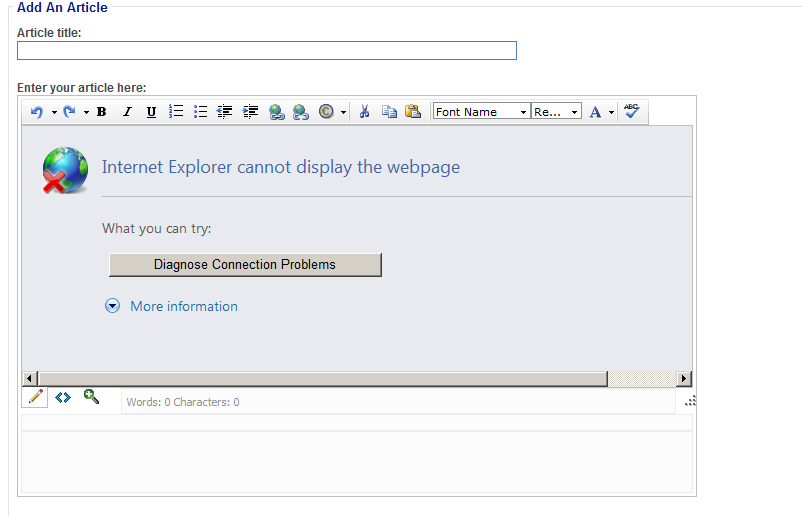Click the Remove Link icon
The image size is (802, 516).
[301, 112]
